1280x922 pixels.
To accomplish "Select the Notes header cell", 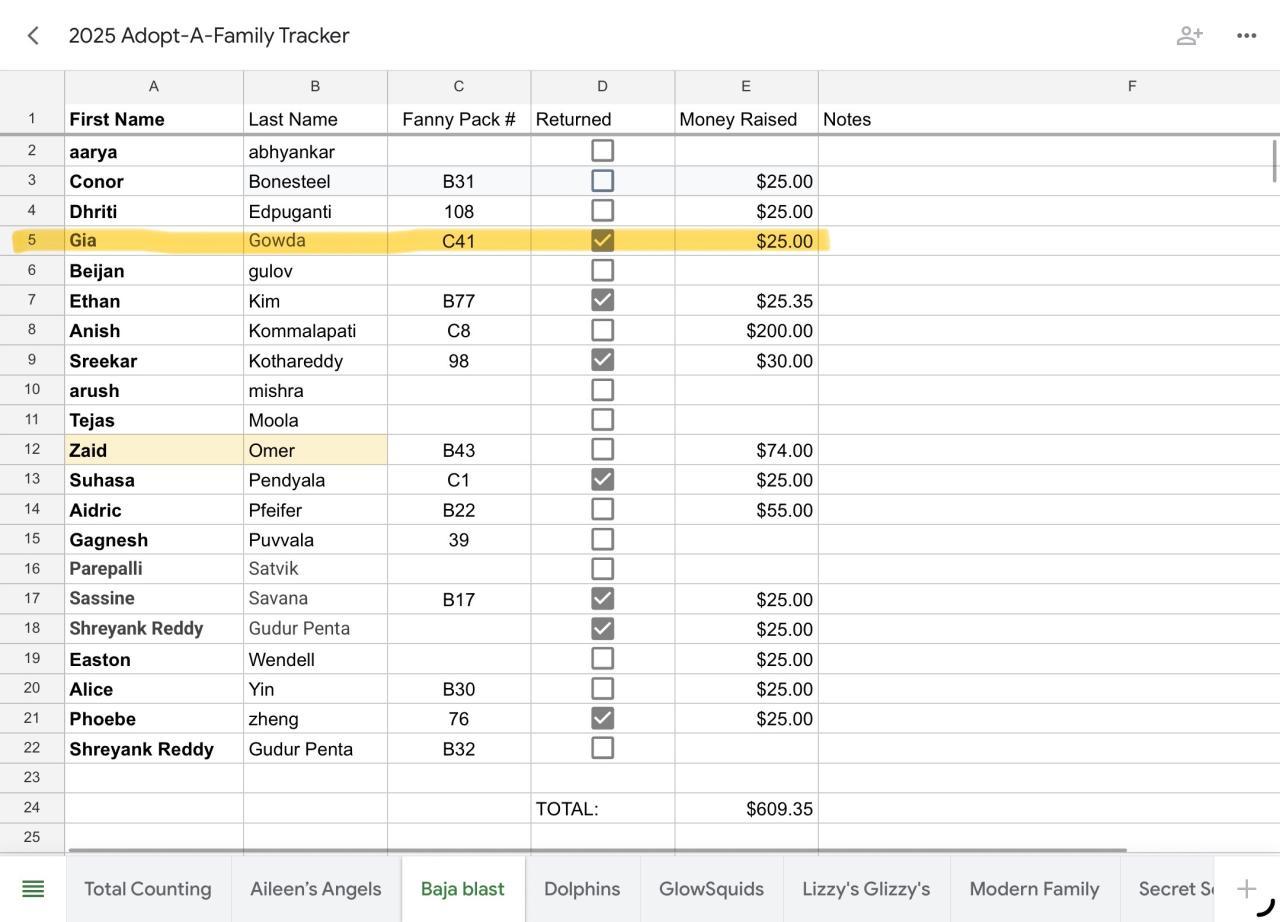I will (x=1048, y=120).
